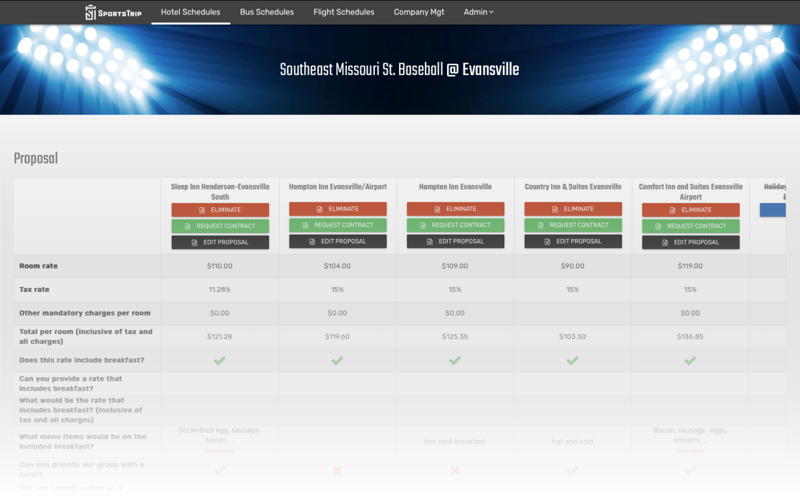Eliminate Comfort Inn and Suites Evansville Airport

pyautogui.click(x=690, y=210)
